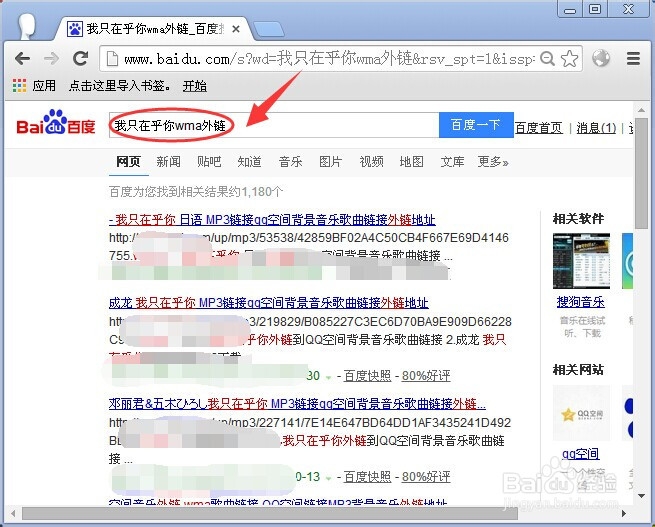The height and width of the screenshot is (527, 655).
Task: Click the 搜狗音乐 software thumbnail
Action: tap(581, 261)
